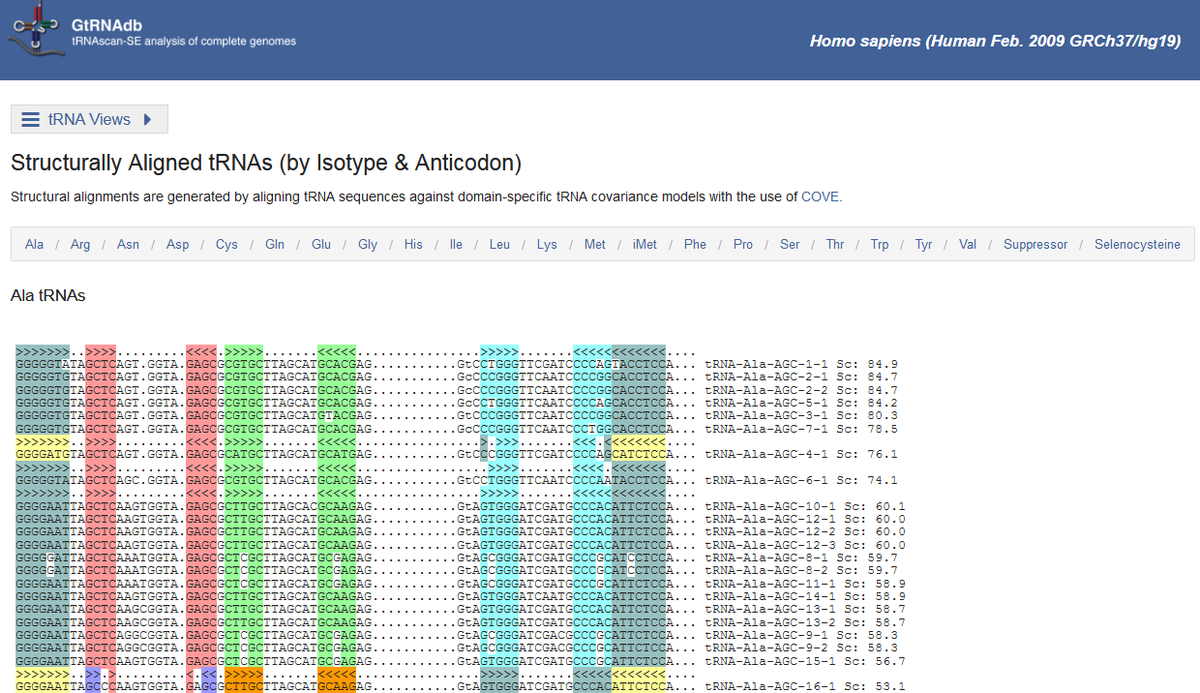Jump to Trp isotype
1200x693 pixels.
[x=880, y=244]
